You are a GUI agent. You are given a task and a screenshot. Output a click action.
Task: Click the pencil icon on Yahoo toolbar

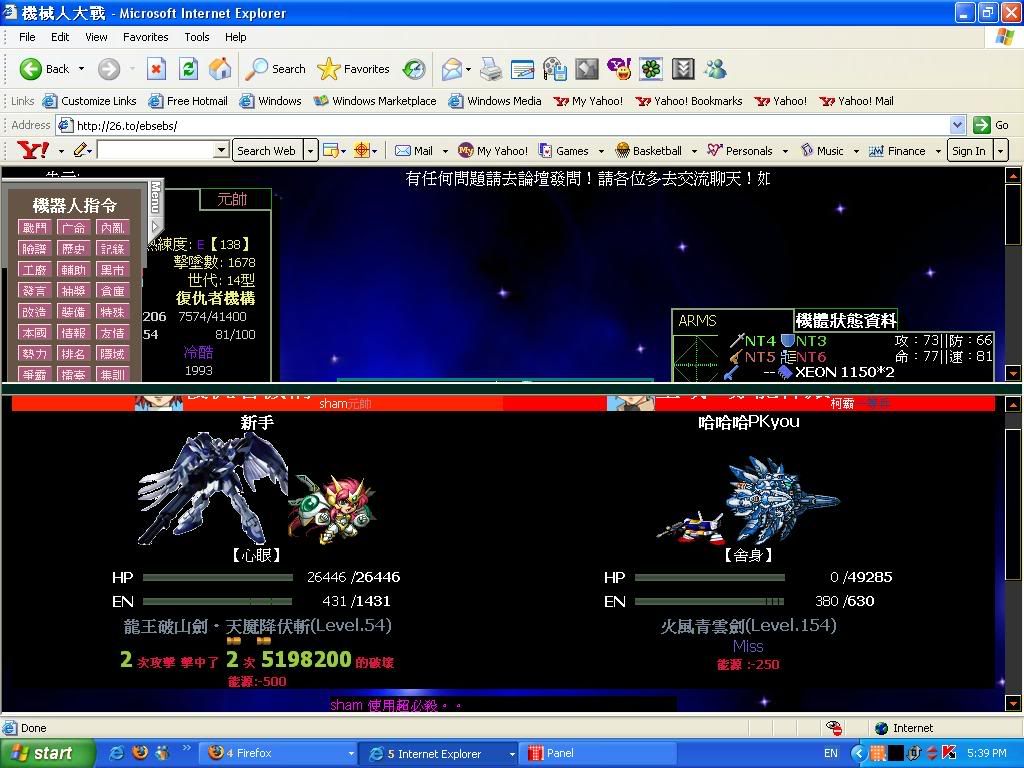(x=80, y=151)
